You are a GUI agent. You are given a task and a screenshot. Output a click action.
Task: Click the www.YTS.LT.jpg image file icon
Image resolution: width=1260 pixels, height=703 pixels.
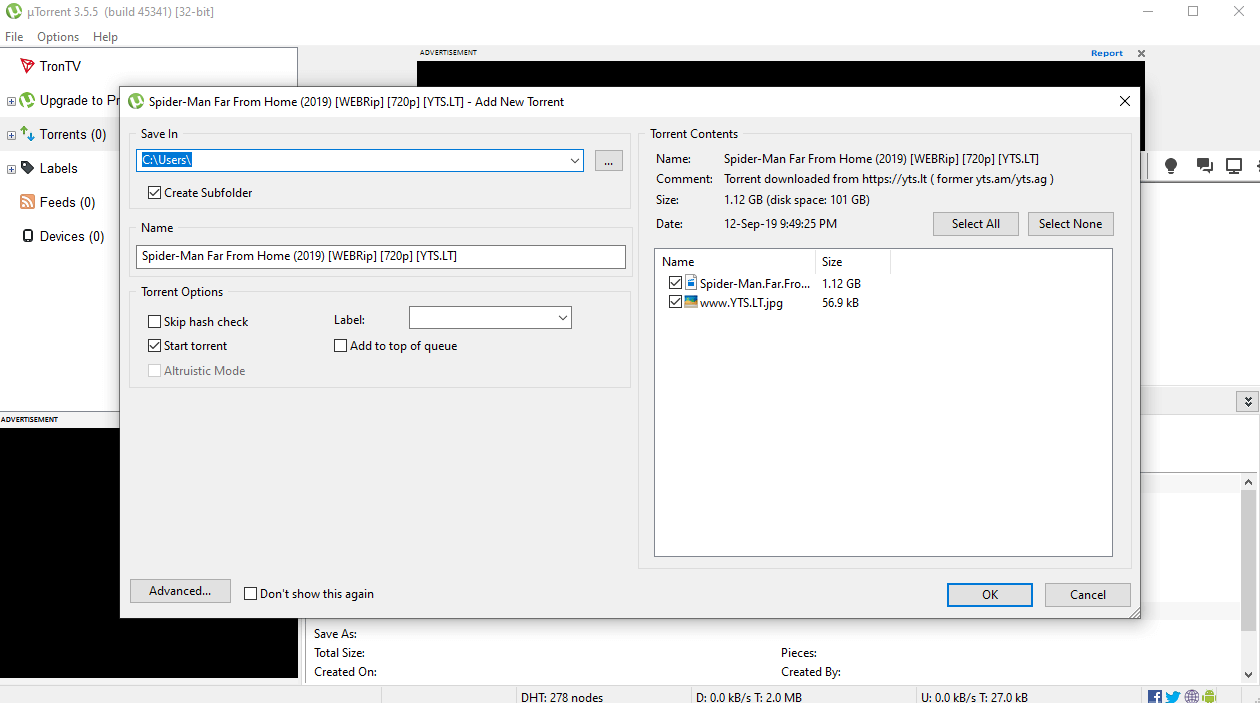tap(691, 302)
